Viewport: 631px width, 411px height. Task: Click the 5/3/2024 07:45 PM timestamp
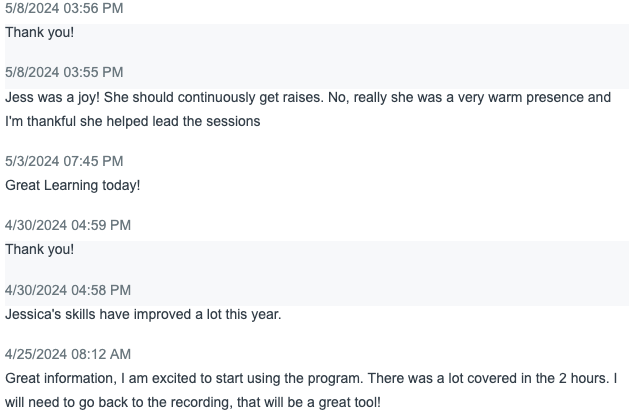click(64, 161)
